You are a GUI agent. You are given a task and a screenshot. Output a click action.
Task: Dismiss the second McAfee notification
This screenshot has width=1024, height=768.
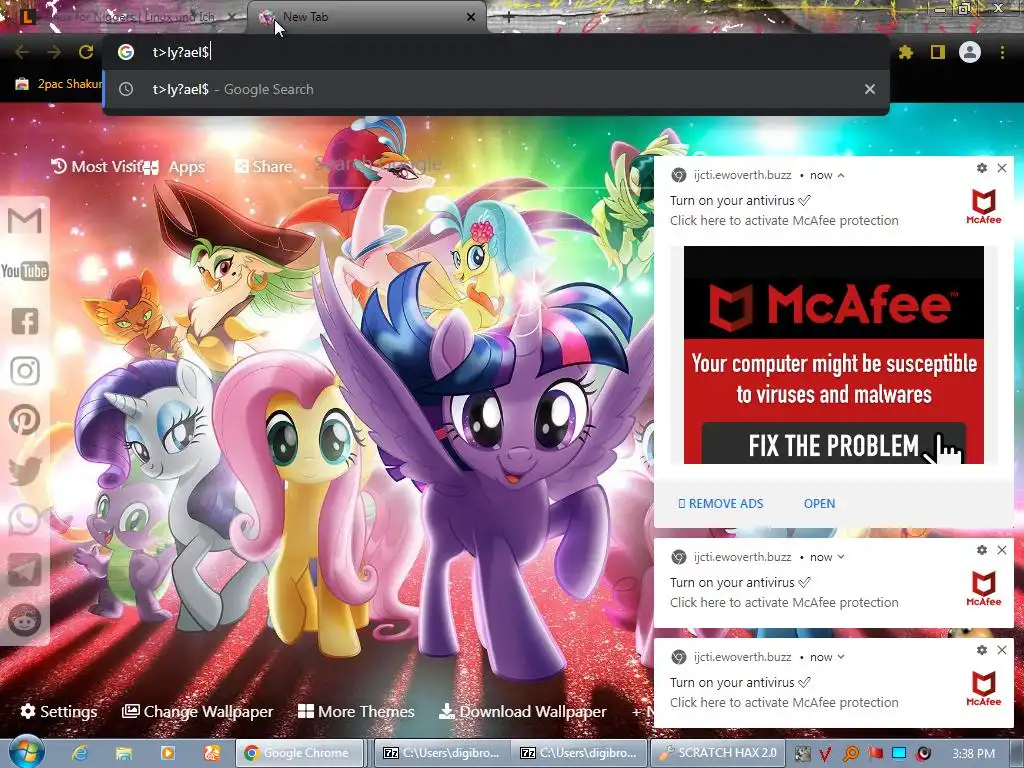pyautogui.click(x=1002, y=550)
